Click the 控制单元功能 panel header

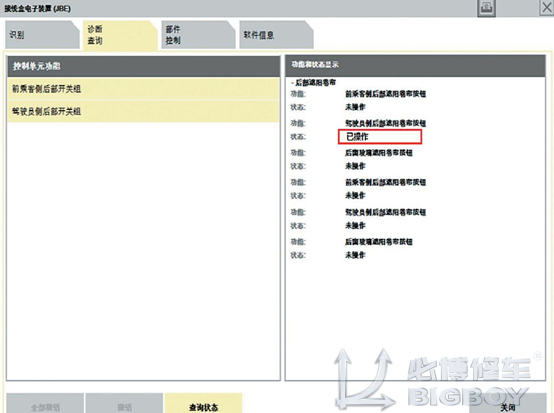pos(143,66)
